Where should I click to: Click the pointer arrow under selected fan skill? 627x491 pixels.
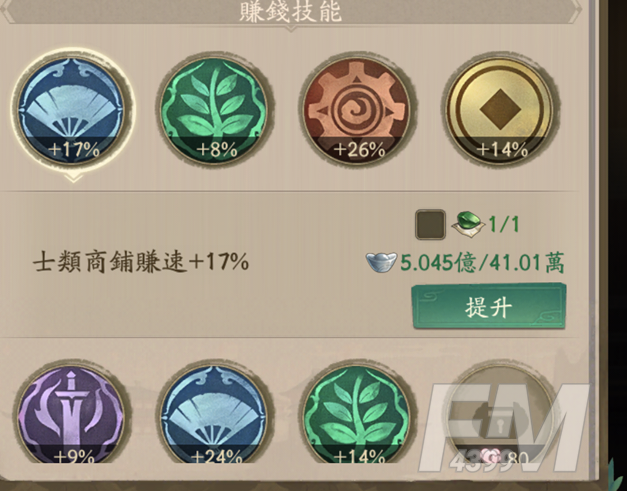(x=74, y=177)
